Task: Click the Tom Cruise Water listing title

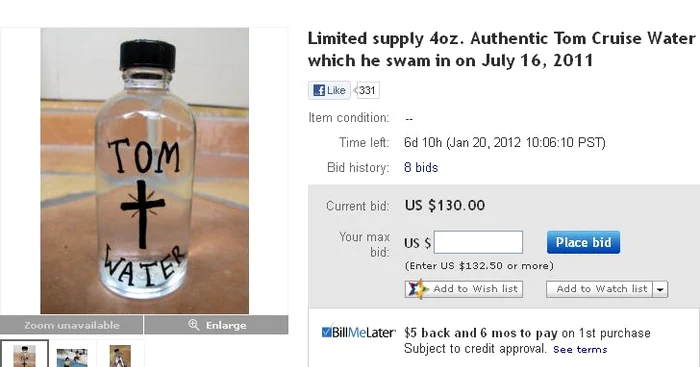Action: click(x=501, y=49)
